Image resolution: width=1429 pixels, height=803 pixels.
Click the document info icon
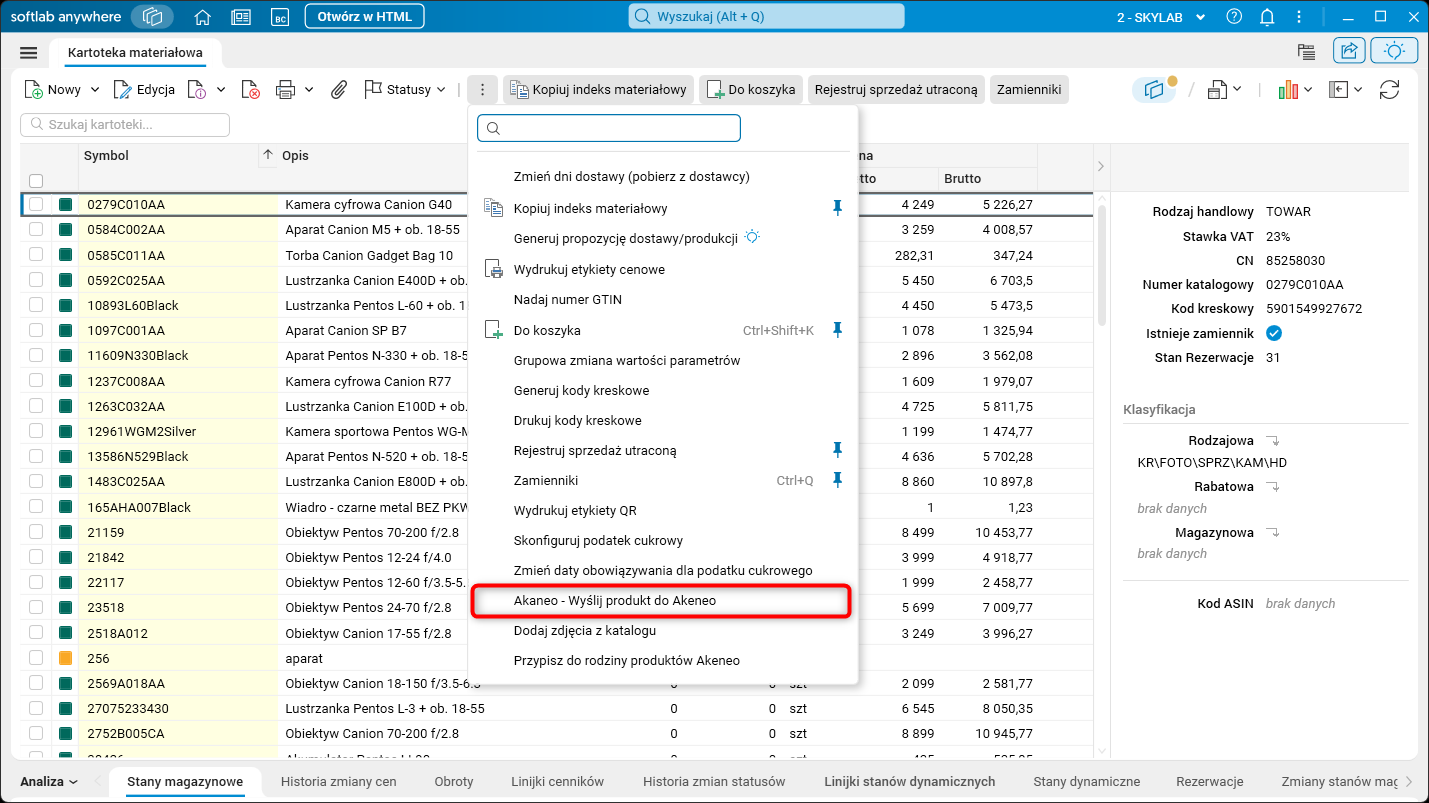tap(197, 90)
